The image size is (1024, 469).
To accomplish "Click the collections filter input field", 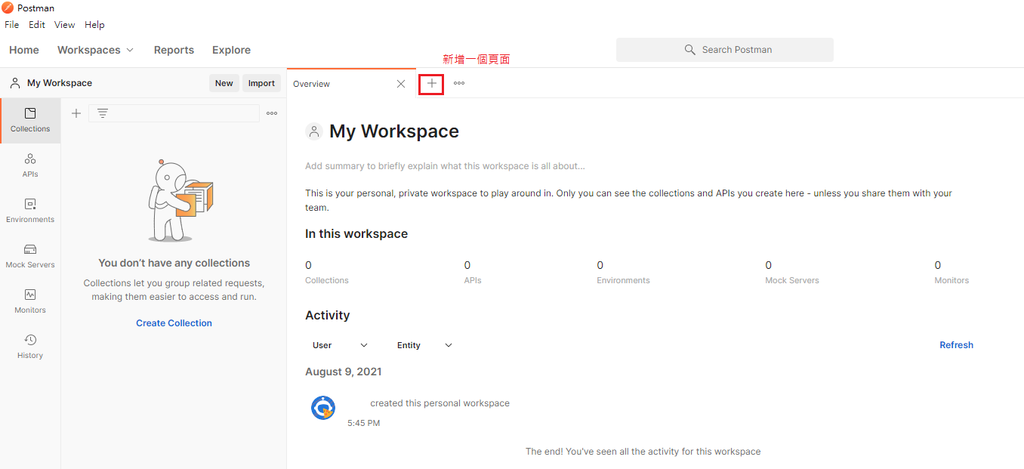I will click(174, 114).
